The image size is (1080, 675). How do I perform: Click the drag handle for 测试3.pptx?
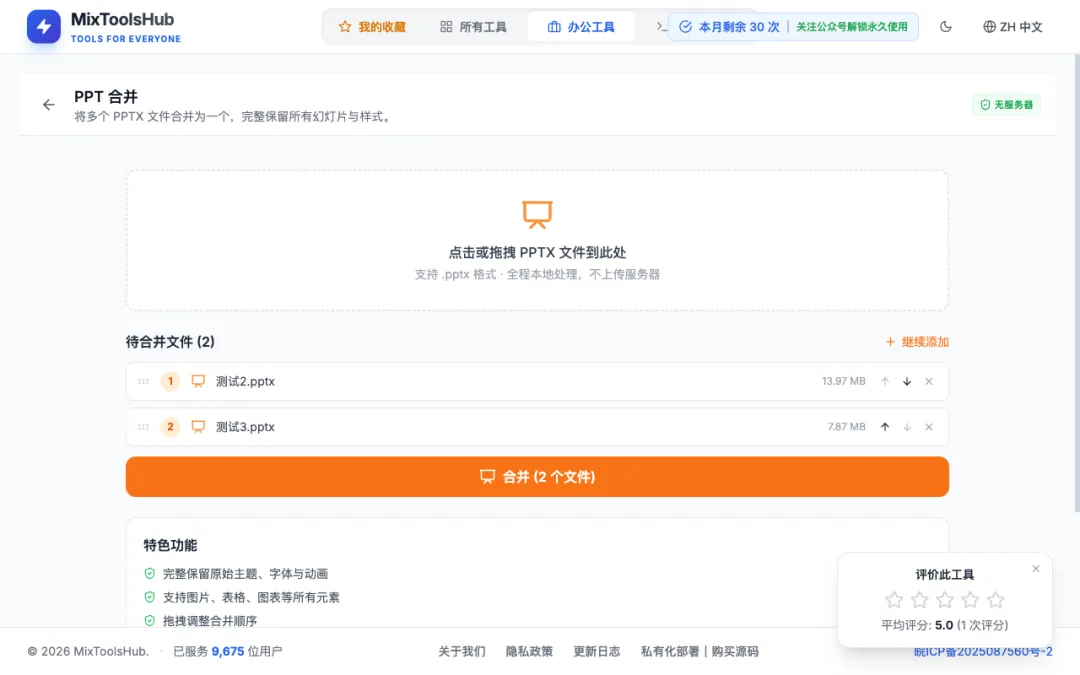pyautogui.click(x=143, y=427)
